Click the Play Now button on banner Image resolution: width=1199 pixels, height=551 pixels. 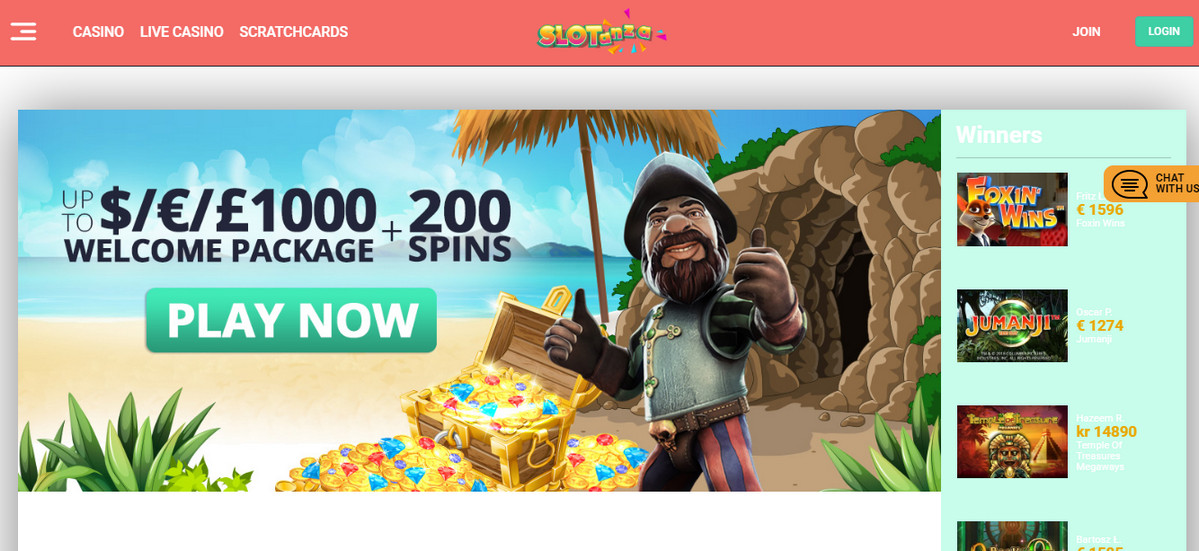(291, 320)
